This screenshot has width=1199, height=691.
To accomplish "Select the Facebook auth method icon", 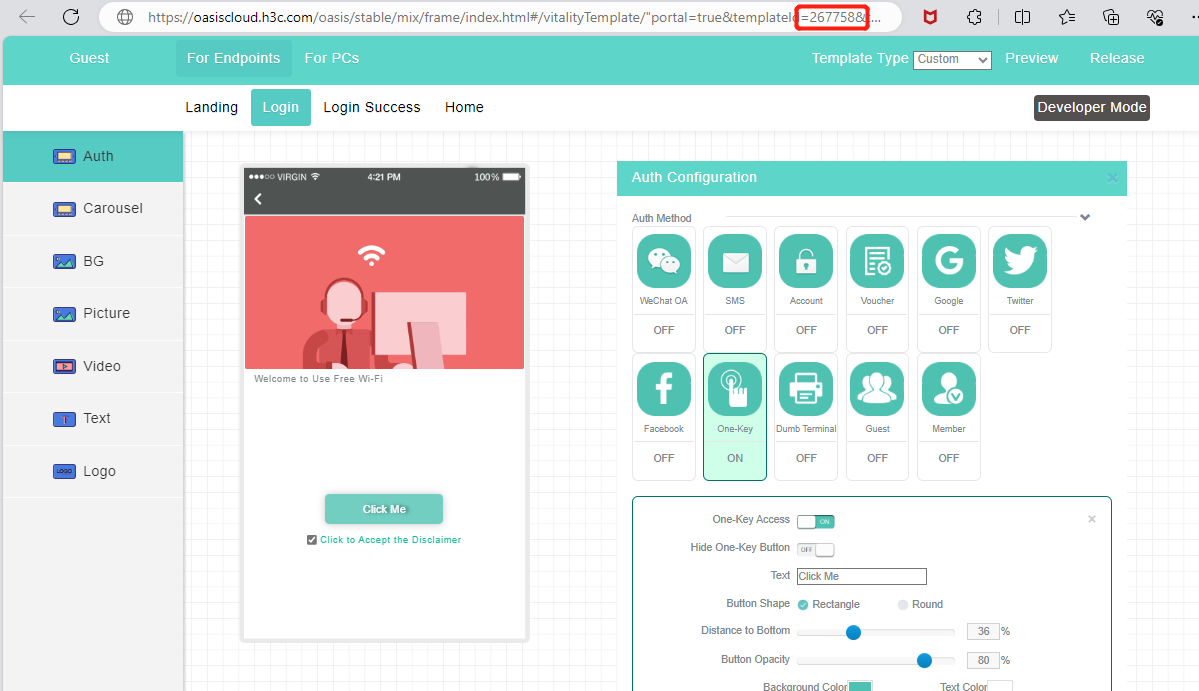I will point(664,389).
